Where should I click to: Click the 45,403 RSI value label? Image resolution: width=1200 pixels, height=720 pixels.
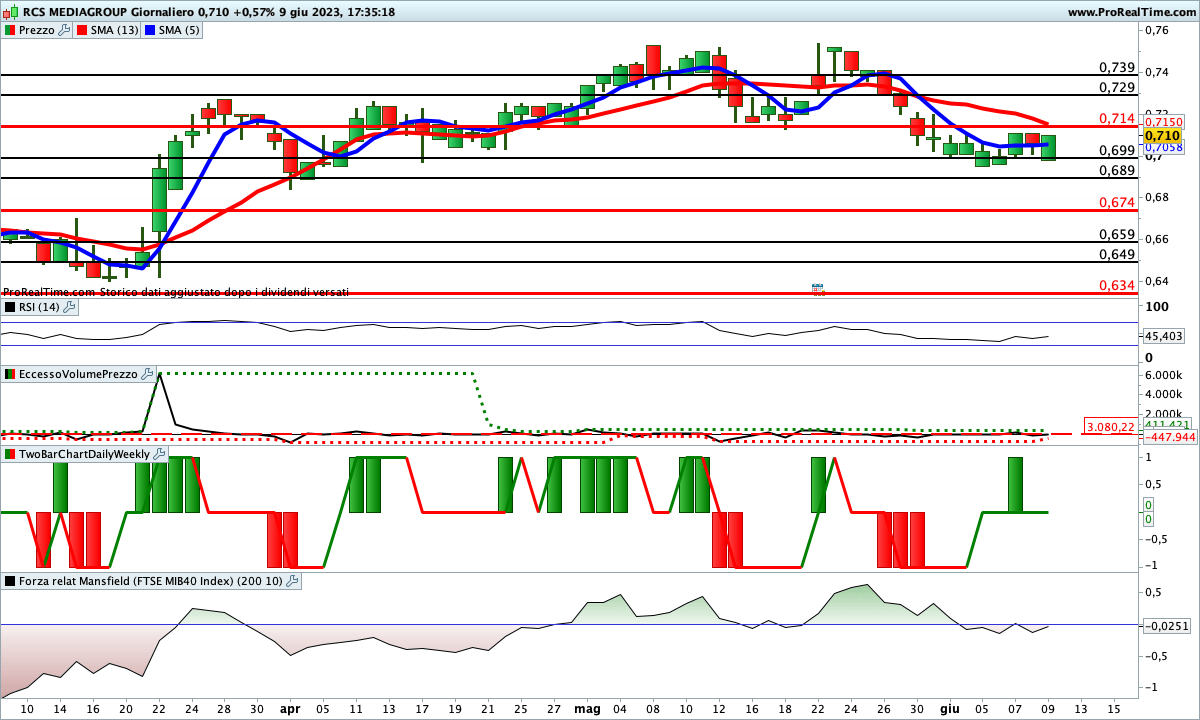(1163, 337)
